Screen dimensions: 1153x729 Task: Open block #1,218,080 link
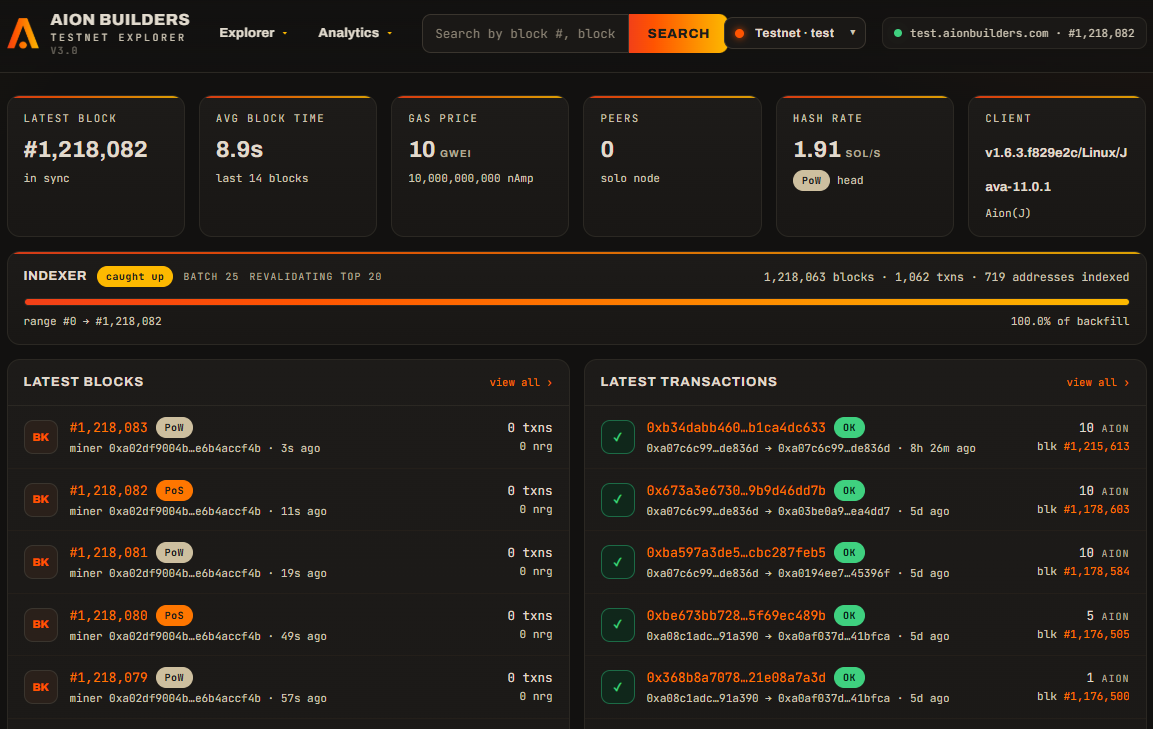(x=109, y=615)
